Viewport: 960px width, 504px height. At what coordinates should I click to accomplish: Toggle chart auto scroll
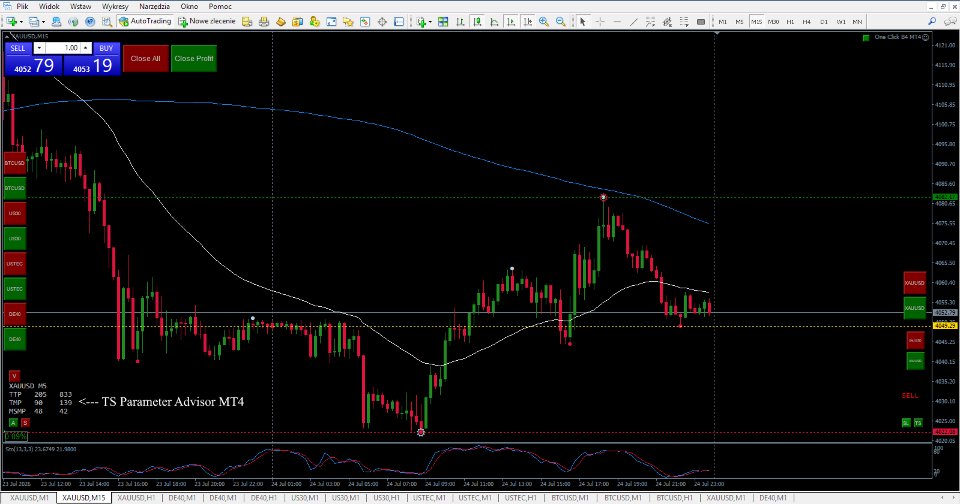click(x=510, y=21)
